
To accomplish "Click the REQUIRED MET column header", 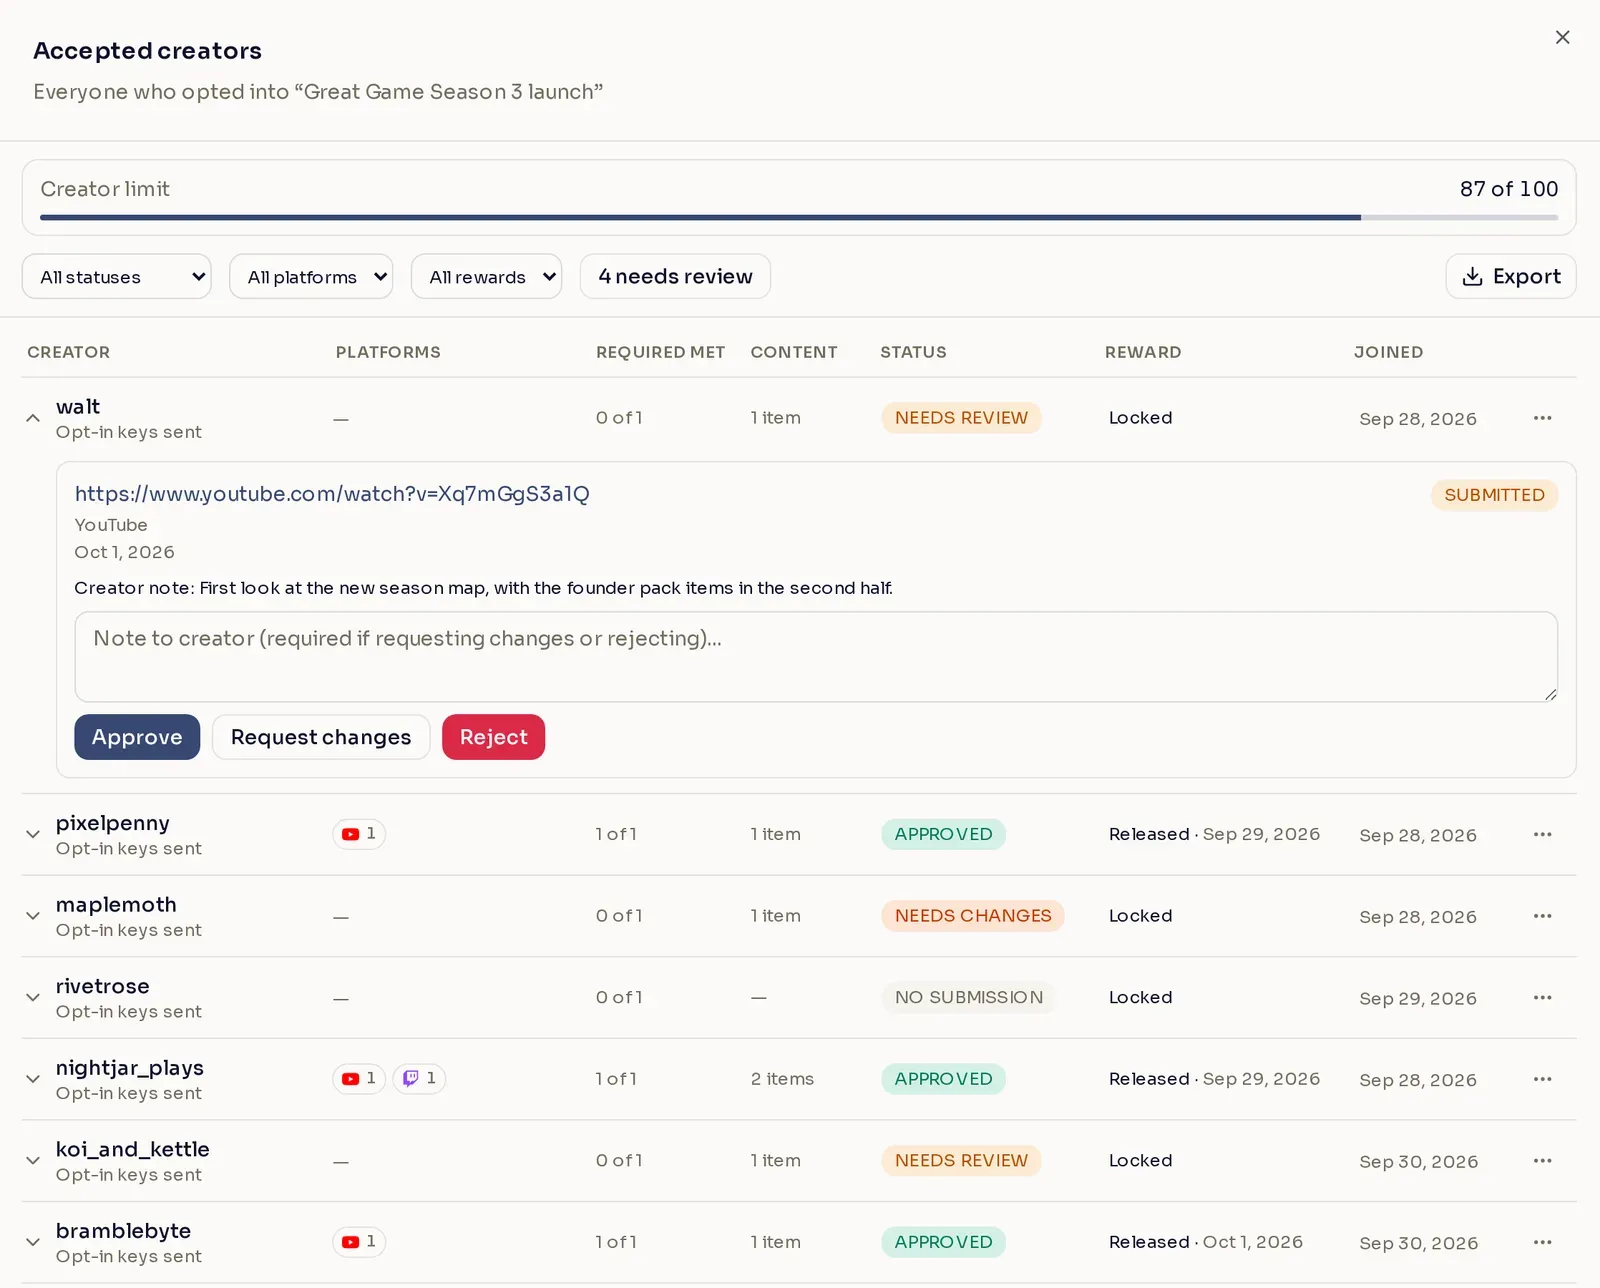I will click(660, 352).
